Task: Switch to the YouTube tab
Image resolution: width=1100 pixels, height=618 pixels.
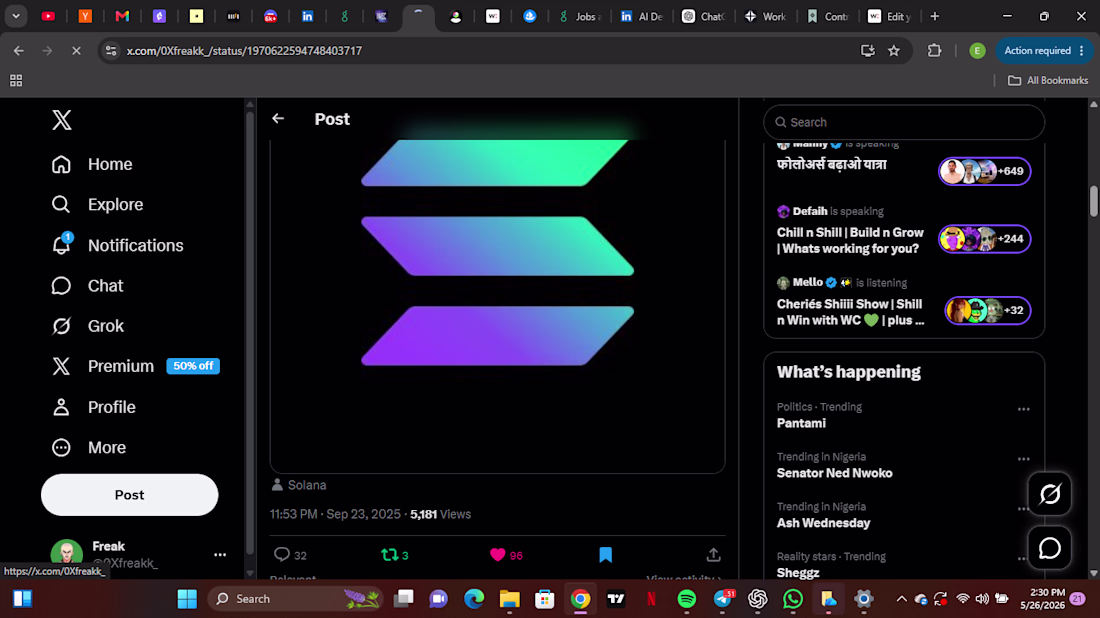Action: click(48, 16)
